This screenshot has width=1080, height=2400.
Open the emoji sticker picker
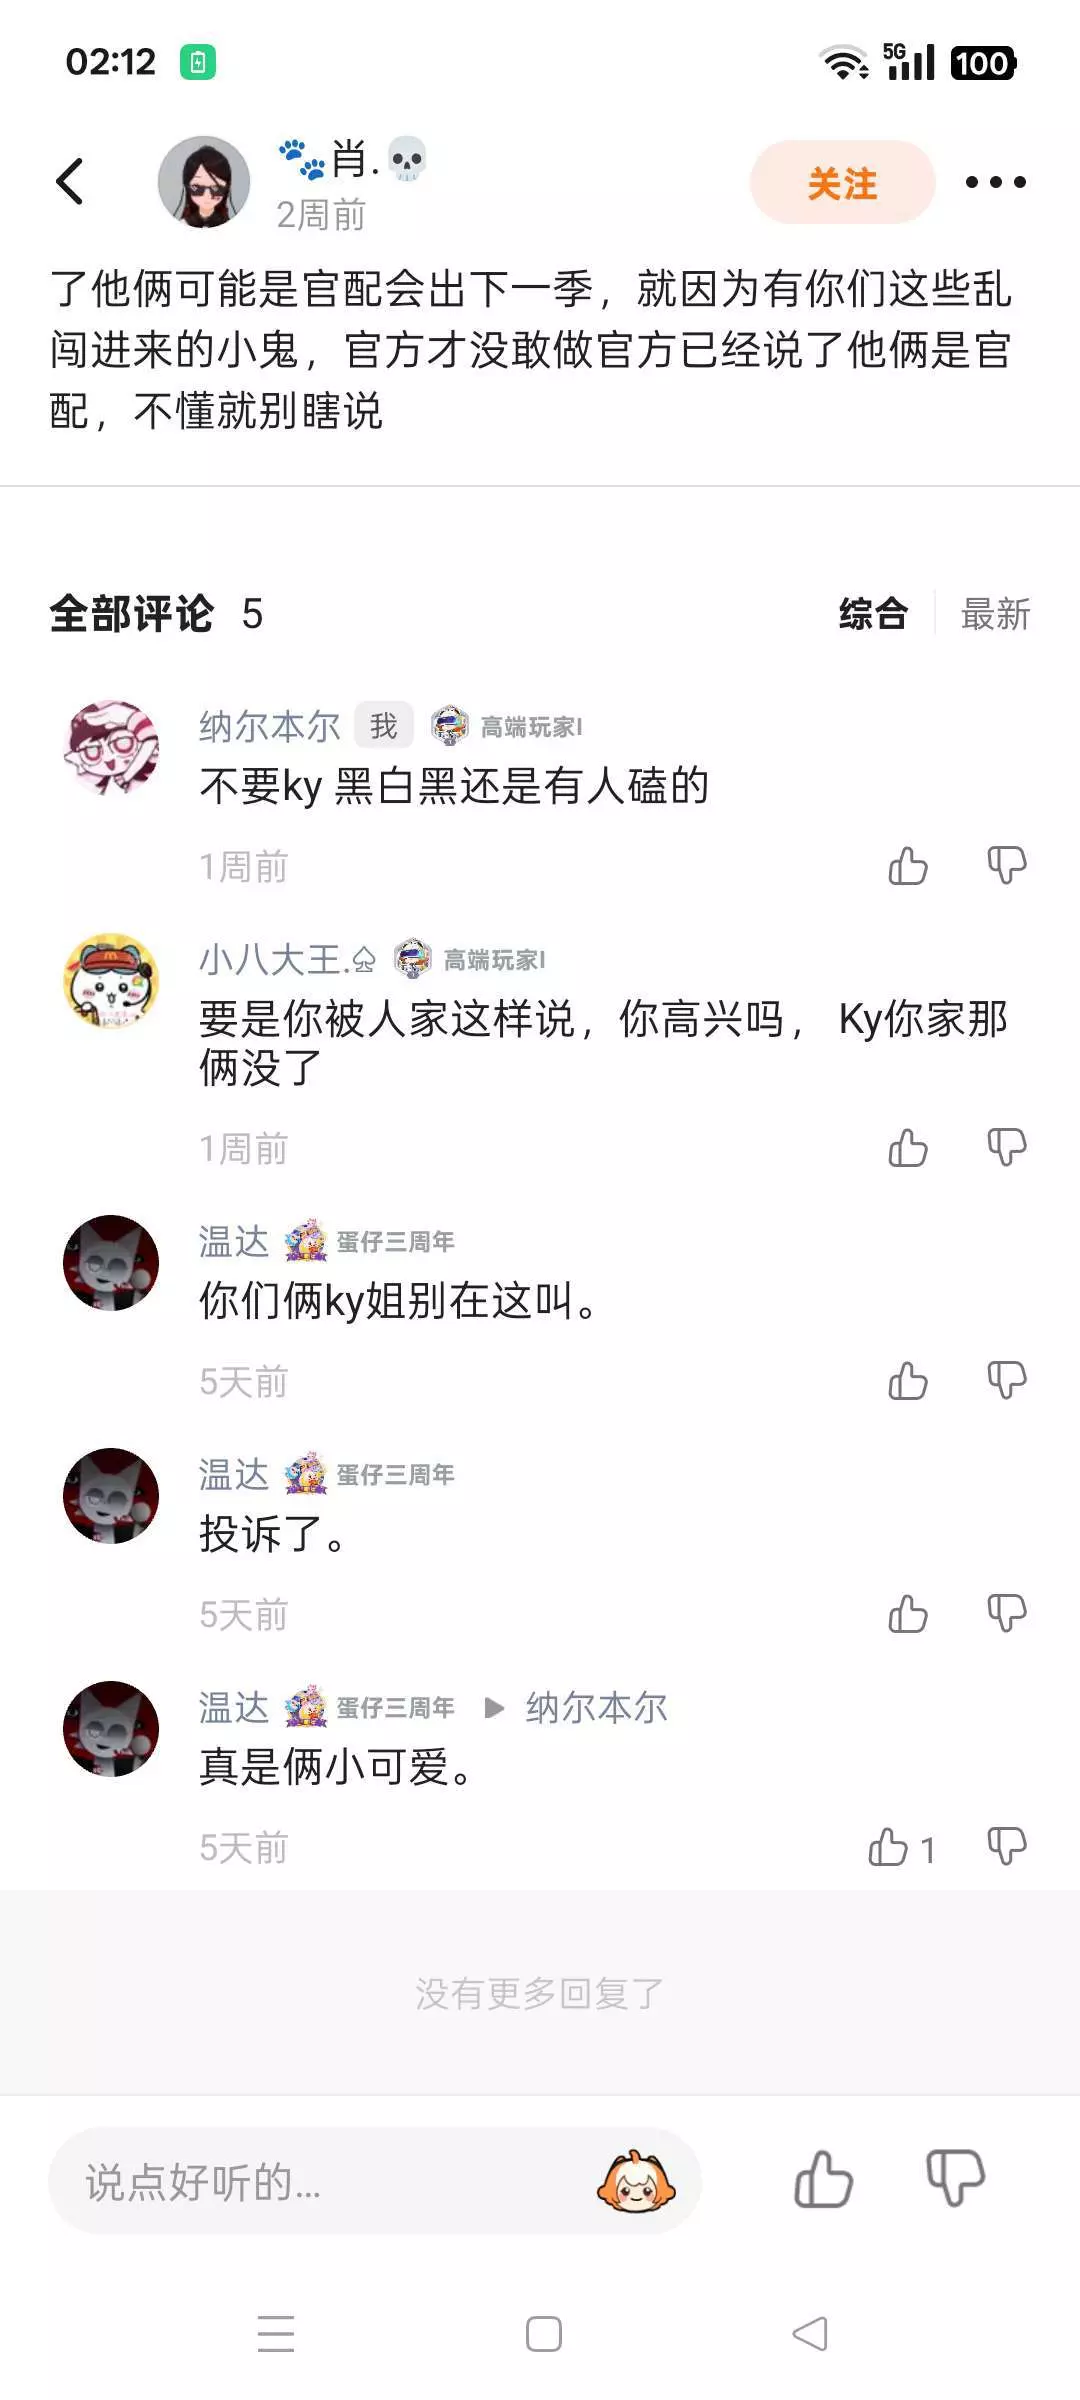[x=636, y=2181]
